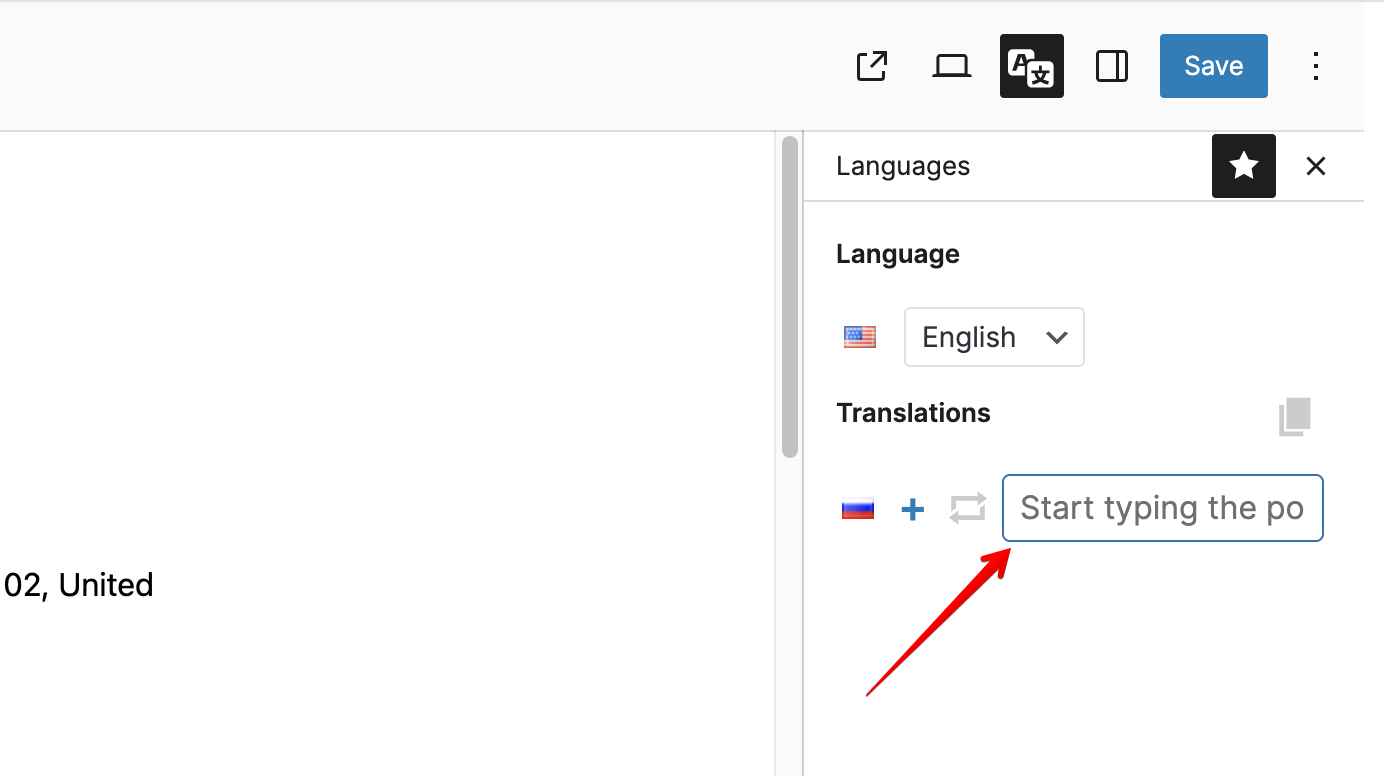Screen dimensions: 1384x776
Task: Click the 'Translations' section heading
Action: click(x=913, y=413)
